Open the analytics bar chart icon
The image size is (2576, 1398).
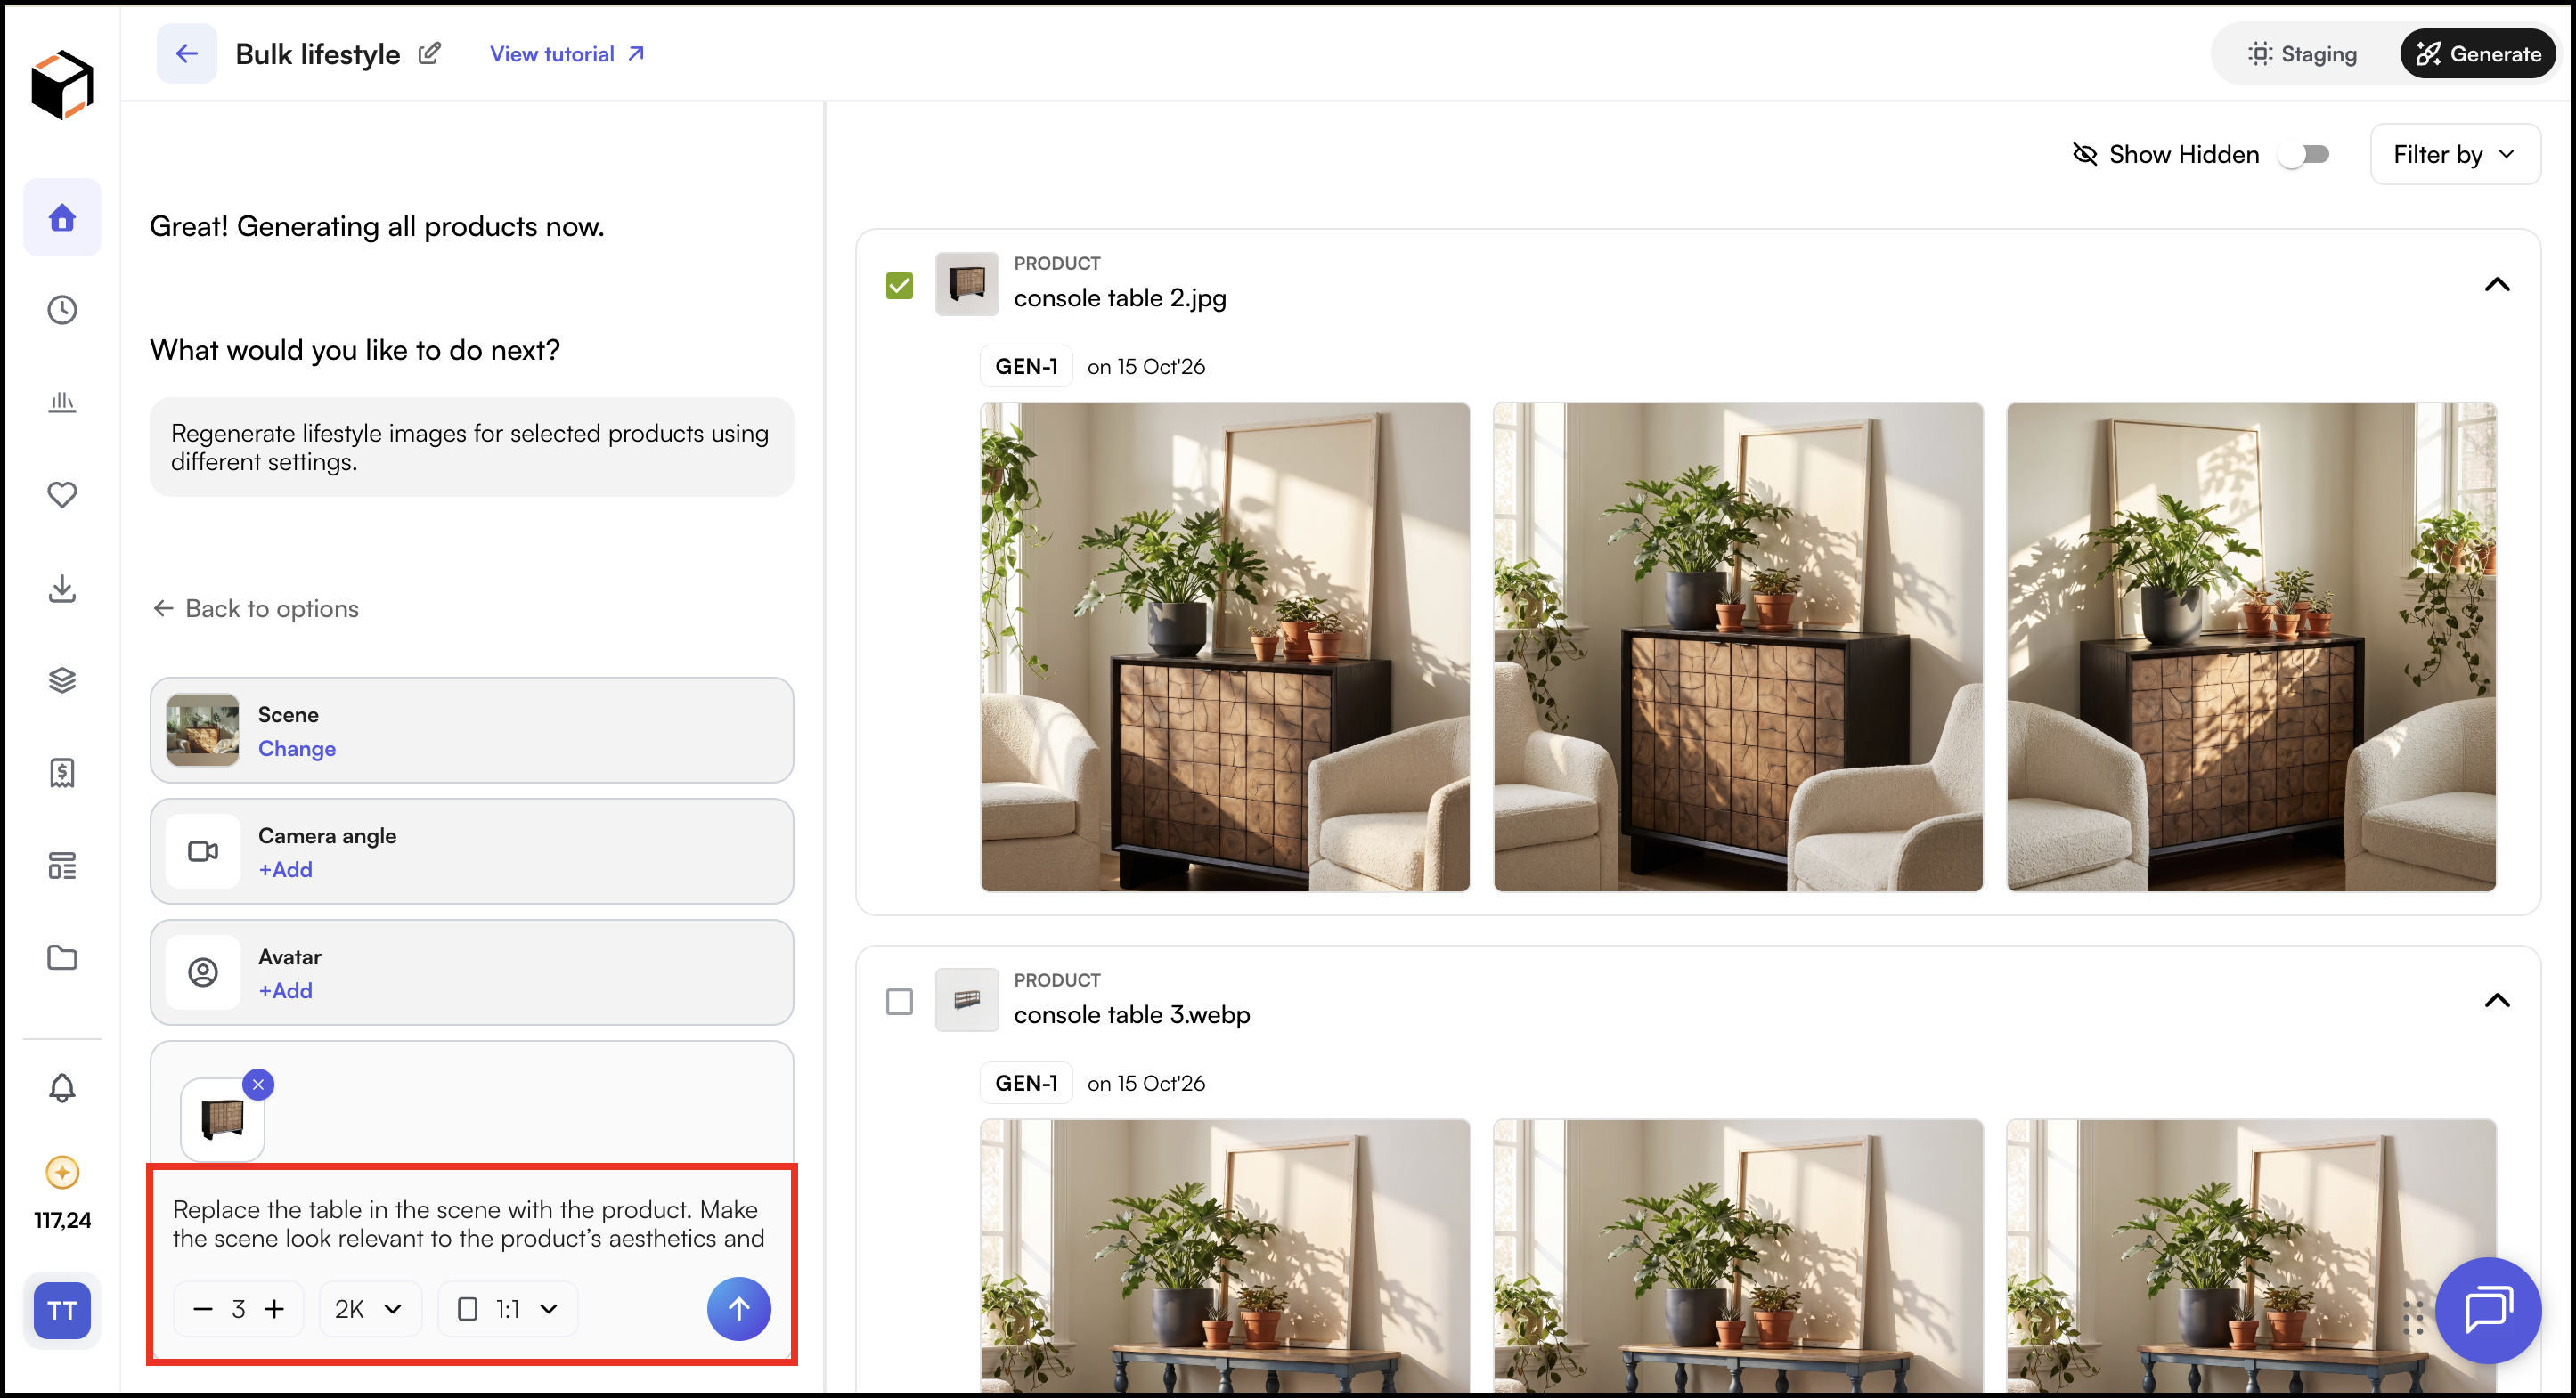coord(62,402)
